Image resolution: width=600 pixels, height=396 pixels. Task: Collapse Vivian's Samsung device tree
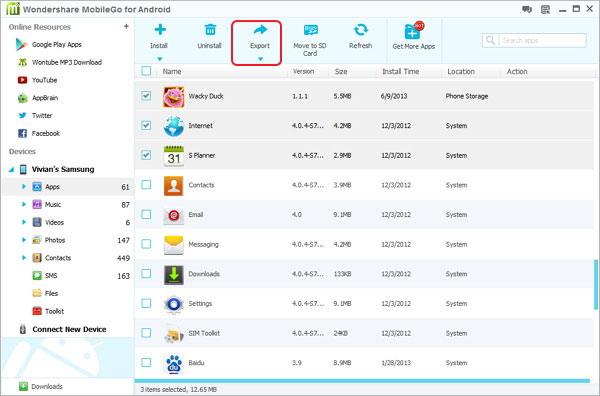pos(11,169)
